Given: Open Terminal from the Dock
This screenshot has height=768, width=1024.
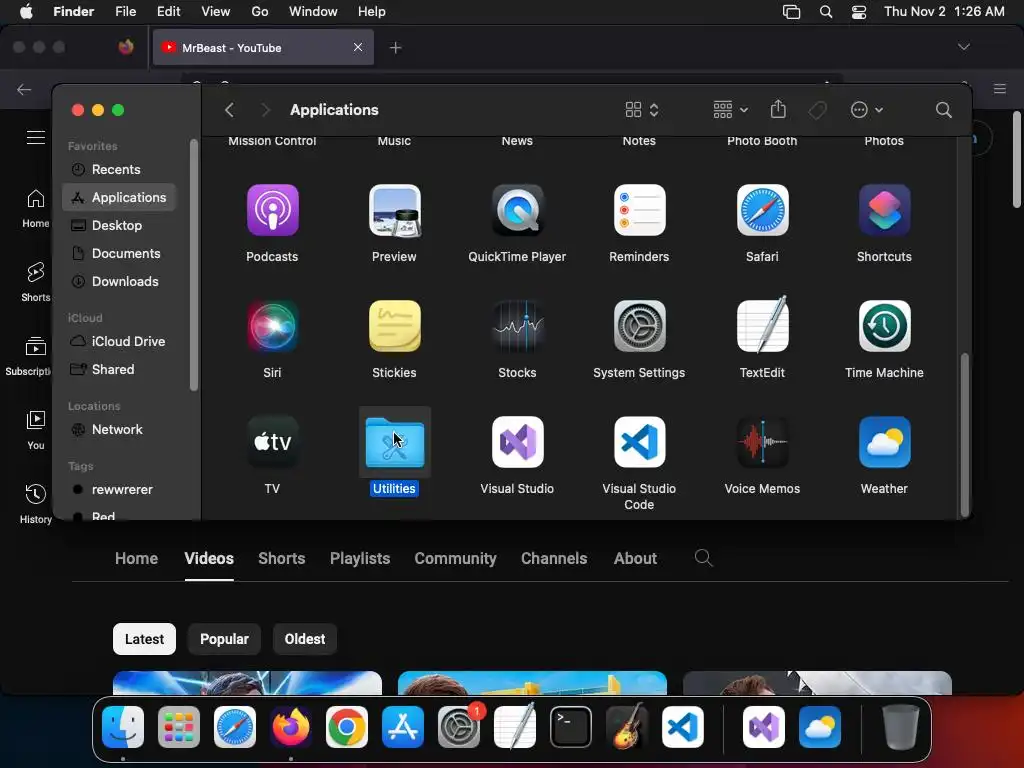Looking at the screenshot, I should coord(571,727).
